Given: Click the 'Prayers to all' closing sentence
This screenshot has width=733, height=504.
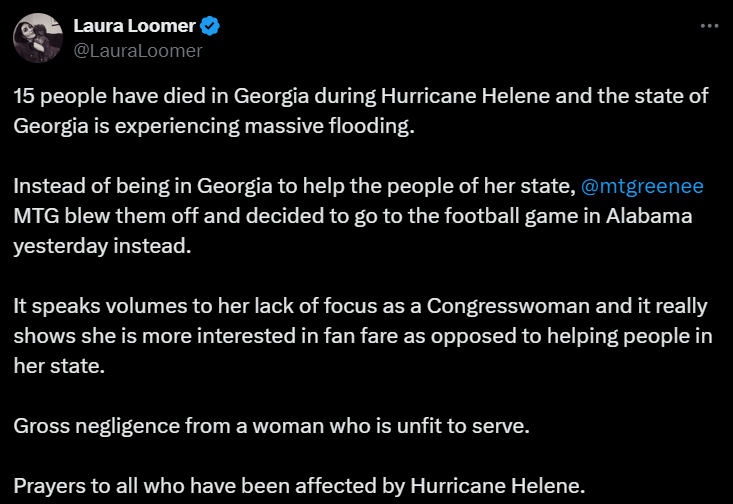Looking at the screenshot, I should click(x=299, y=486).
